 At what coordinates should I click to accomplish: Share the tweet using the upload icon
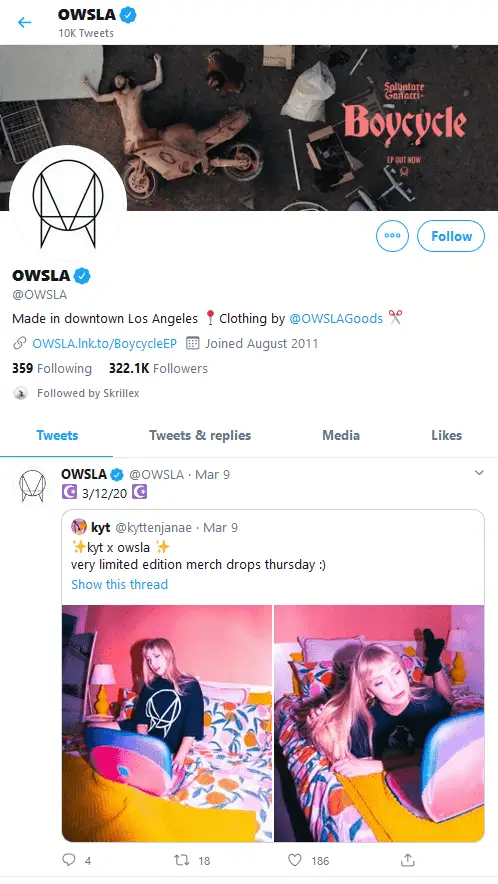pos(408,860)
